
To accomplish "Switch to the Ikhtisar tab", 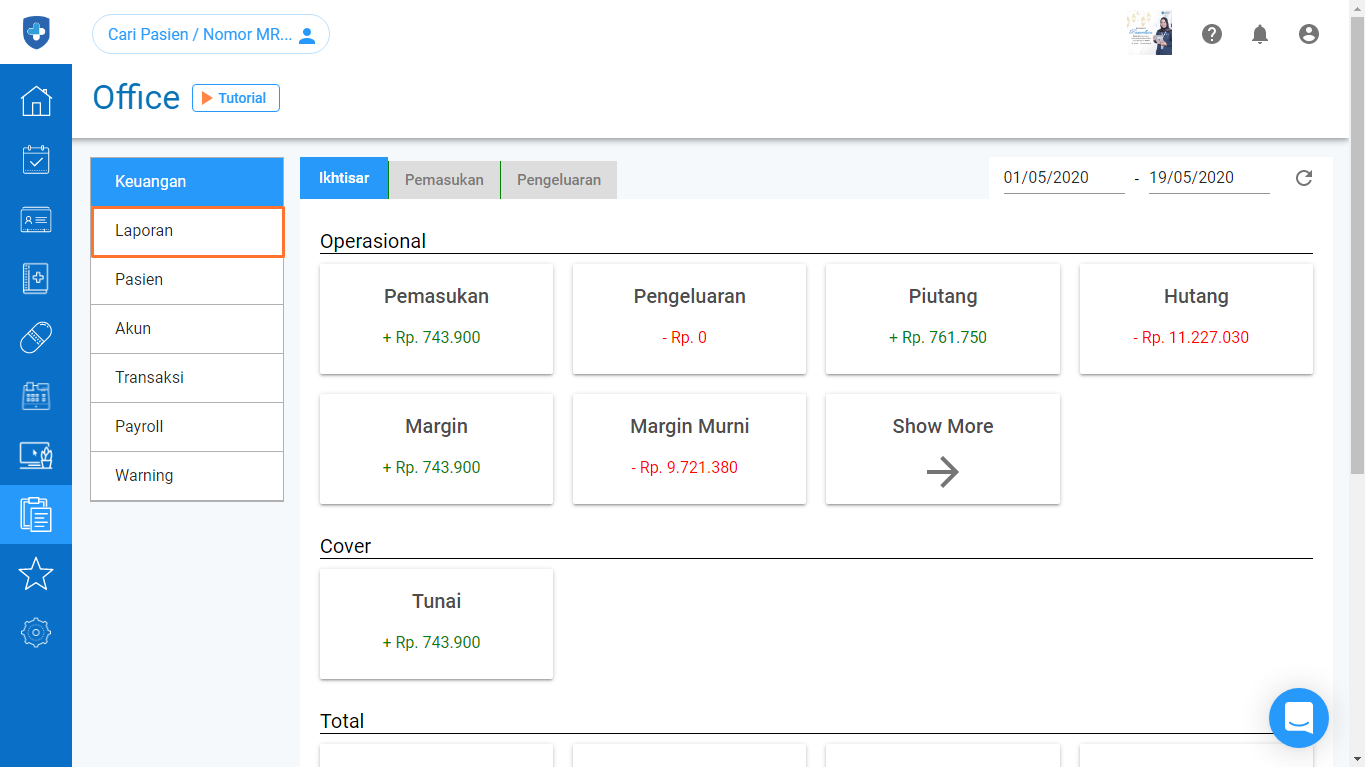I will click(x=344, y=178).
